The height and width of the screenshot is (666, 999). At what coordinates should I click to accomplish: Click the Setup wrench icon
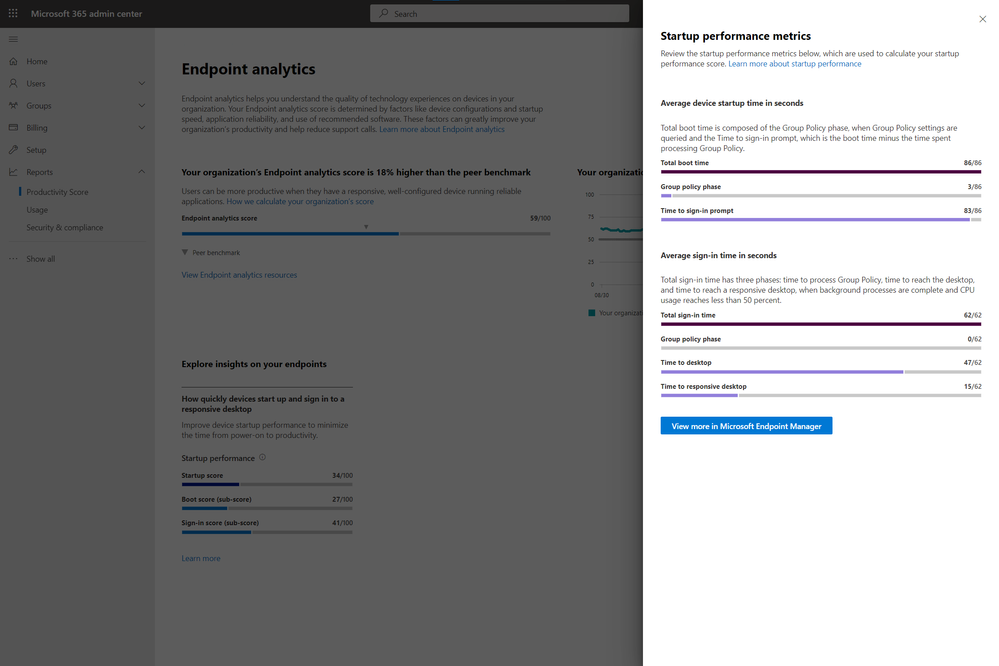[x=14, y=150]
